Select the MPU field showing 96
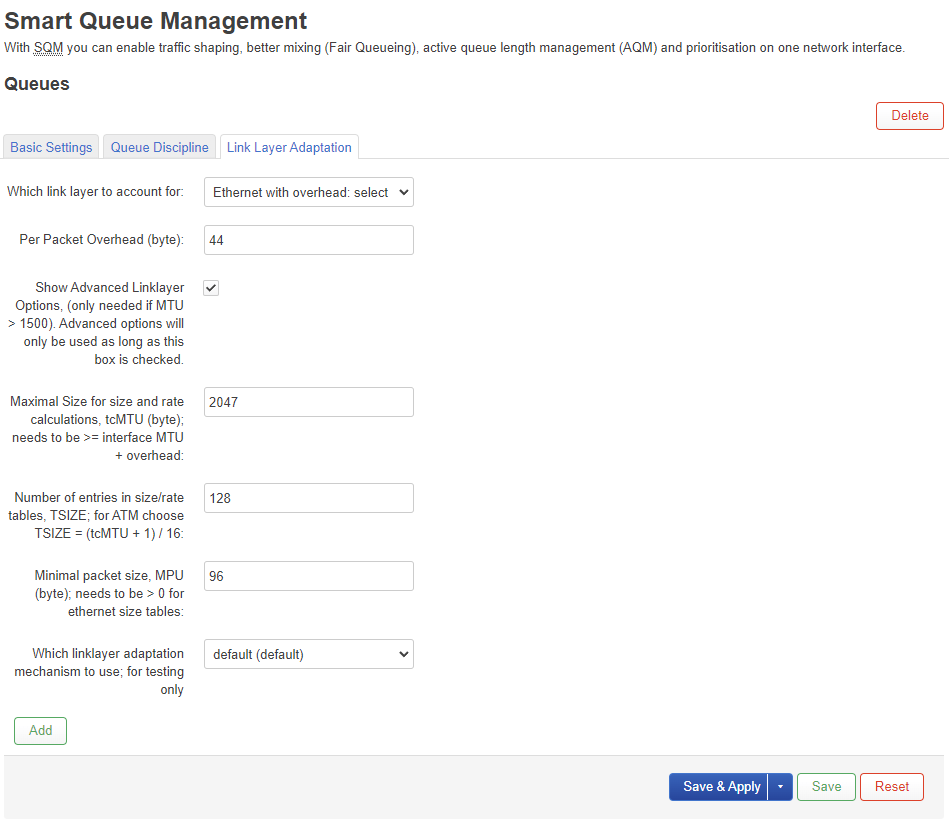 pos(308,576)
